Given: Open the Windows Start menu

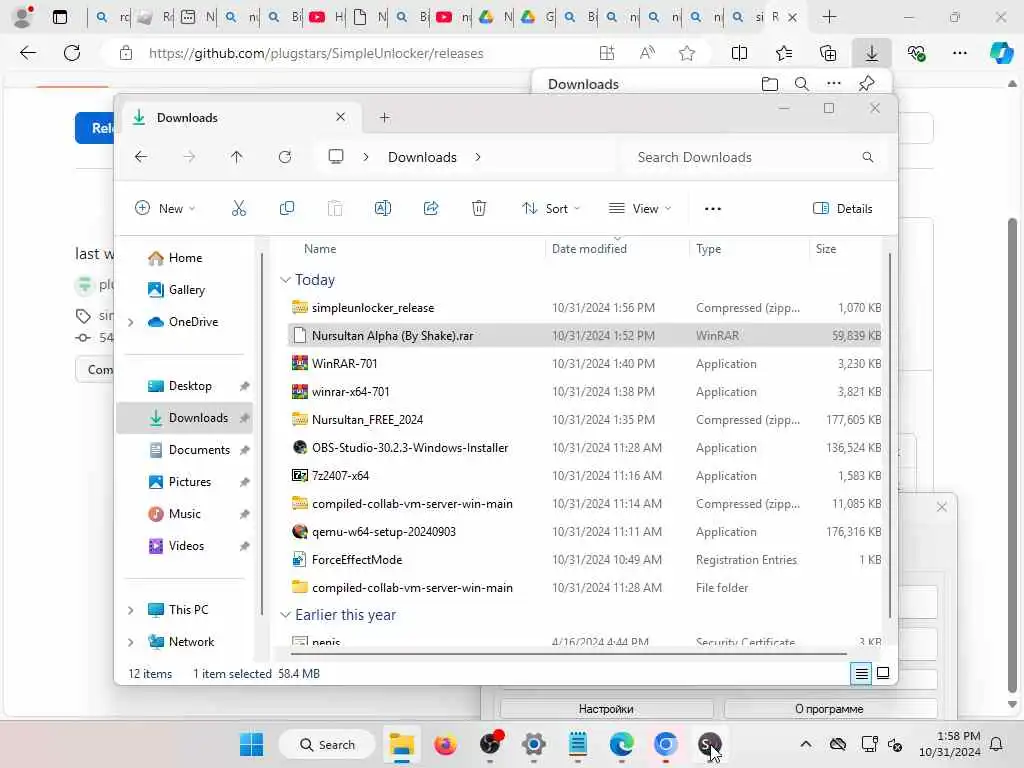Looking at the screenshot, I should point(251,744).
